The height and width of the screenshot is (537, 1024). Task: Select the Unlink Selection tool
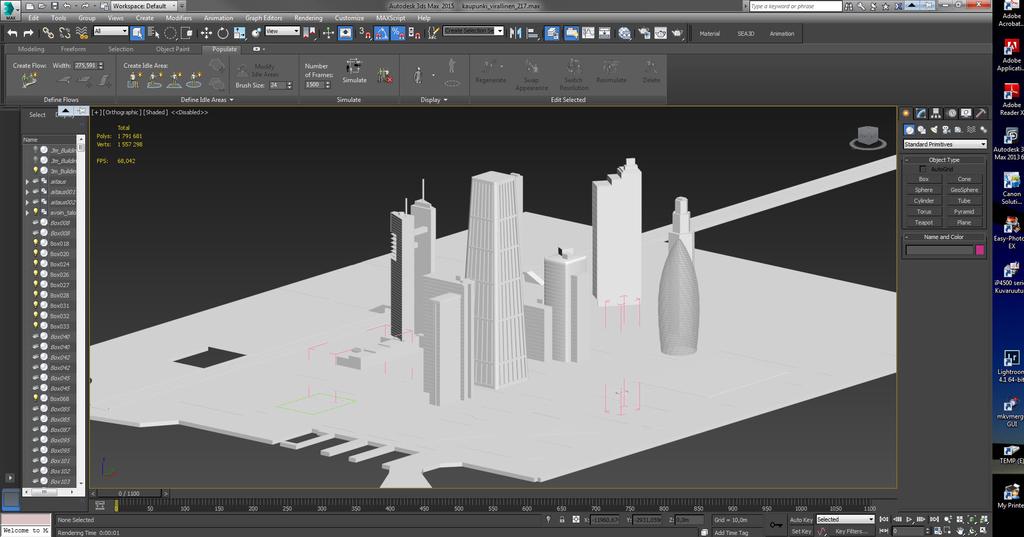pos(65,33)
